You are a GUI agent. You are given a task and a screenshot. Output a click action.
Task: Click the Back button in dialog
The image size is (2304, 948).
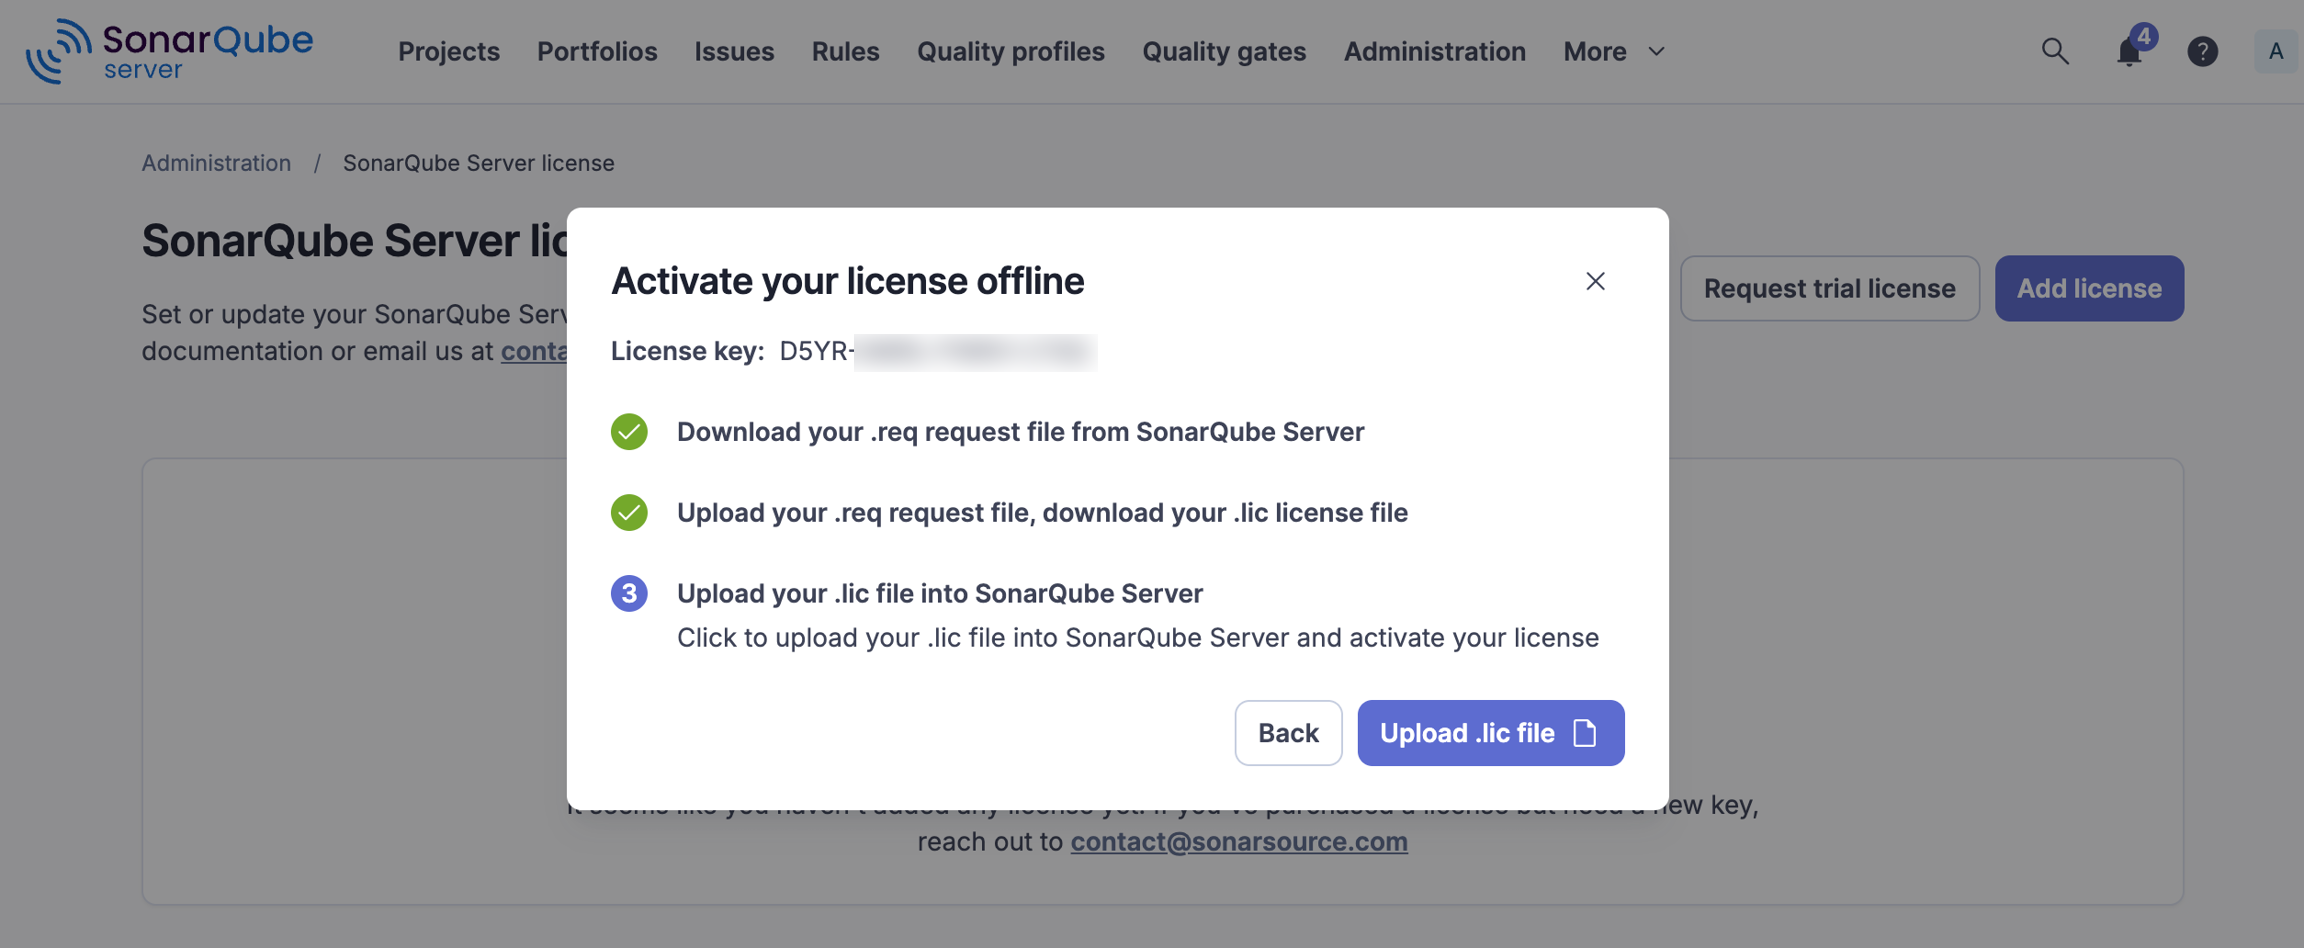coord(1288,733)
